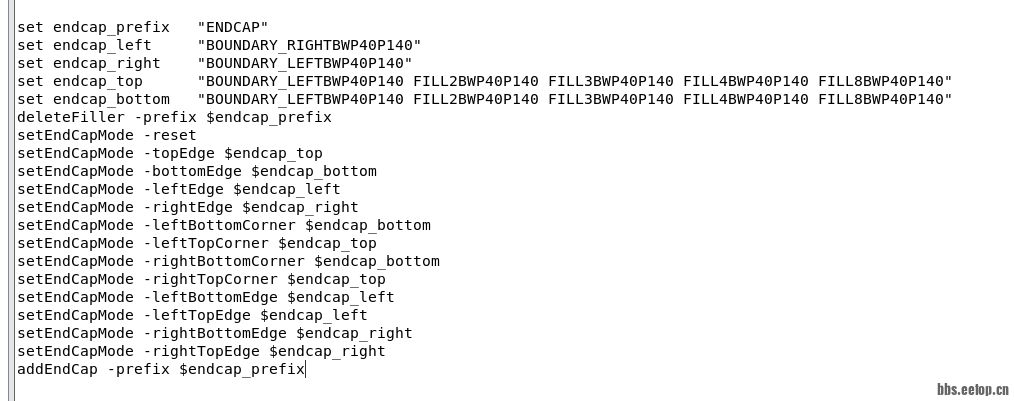The width and height of the screenshot is (1014, 401).
Task: Click the -rightBottomCorner option
Action: pyautogui.click(x=224, y=262)
